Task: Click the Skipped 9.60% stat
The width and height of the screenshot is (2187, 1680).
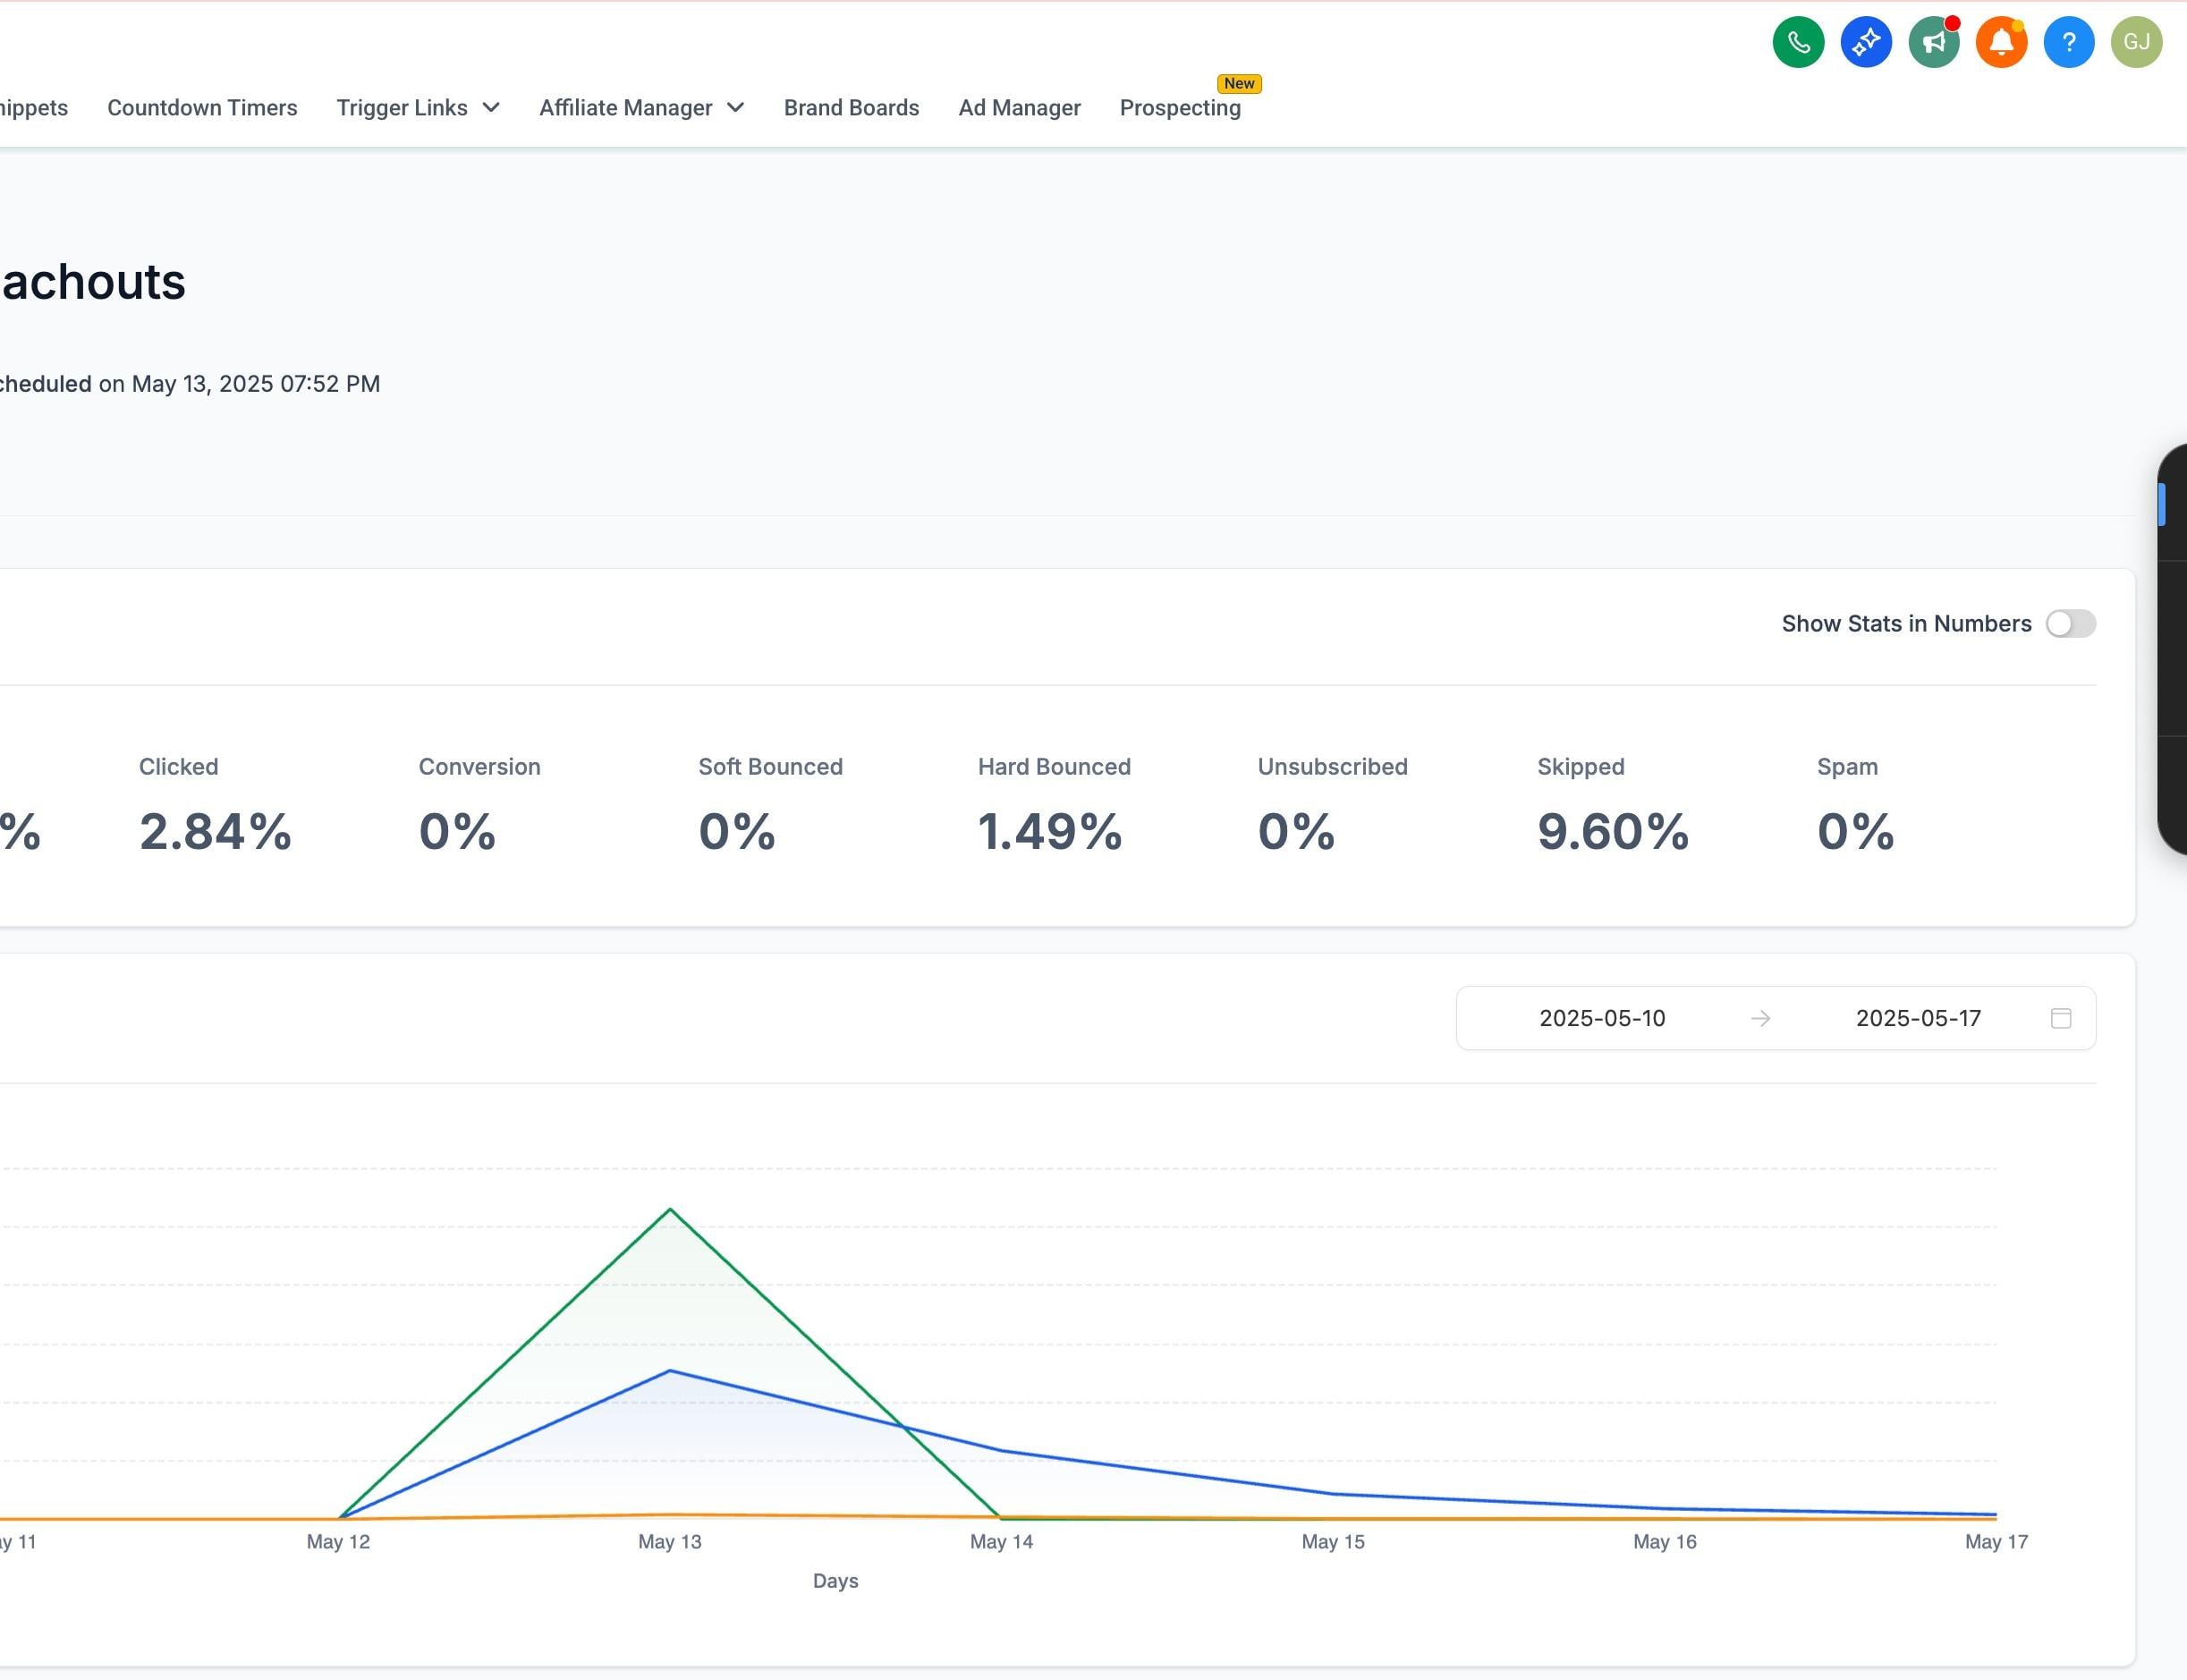Action: pyautogui.click(x=1613, y=806)
